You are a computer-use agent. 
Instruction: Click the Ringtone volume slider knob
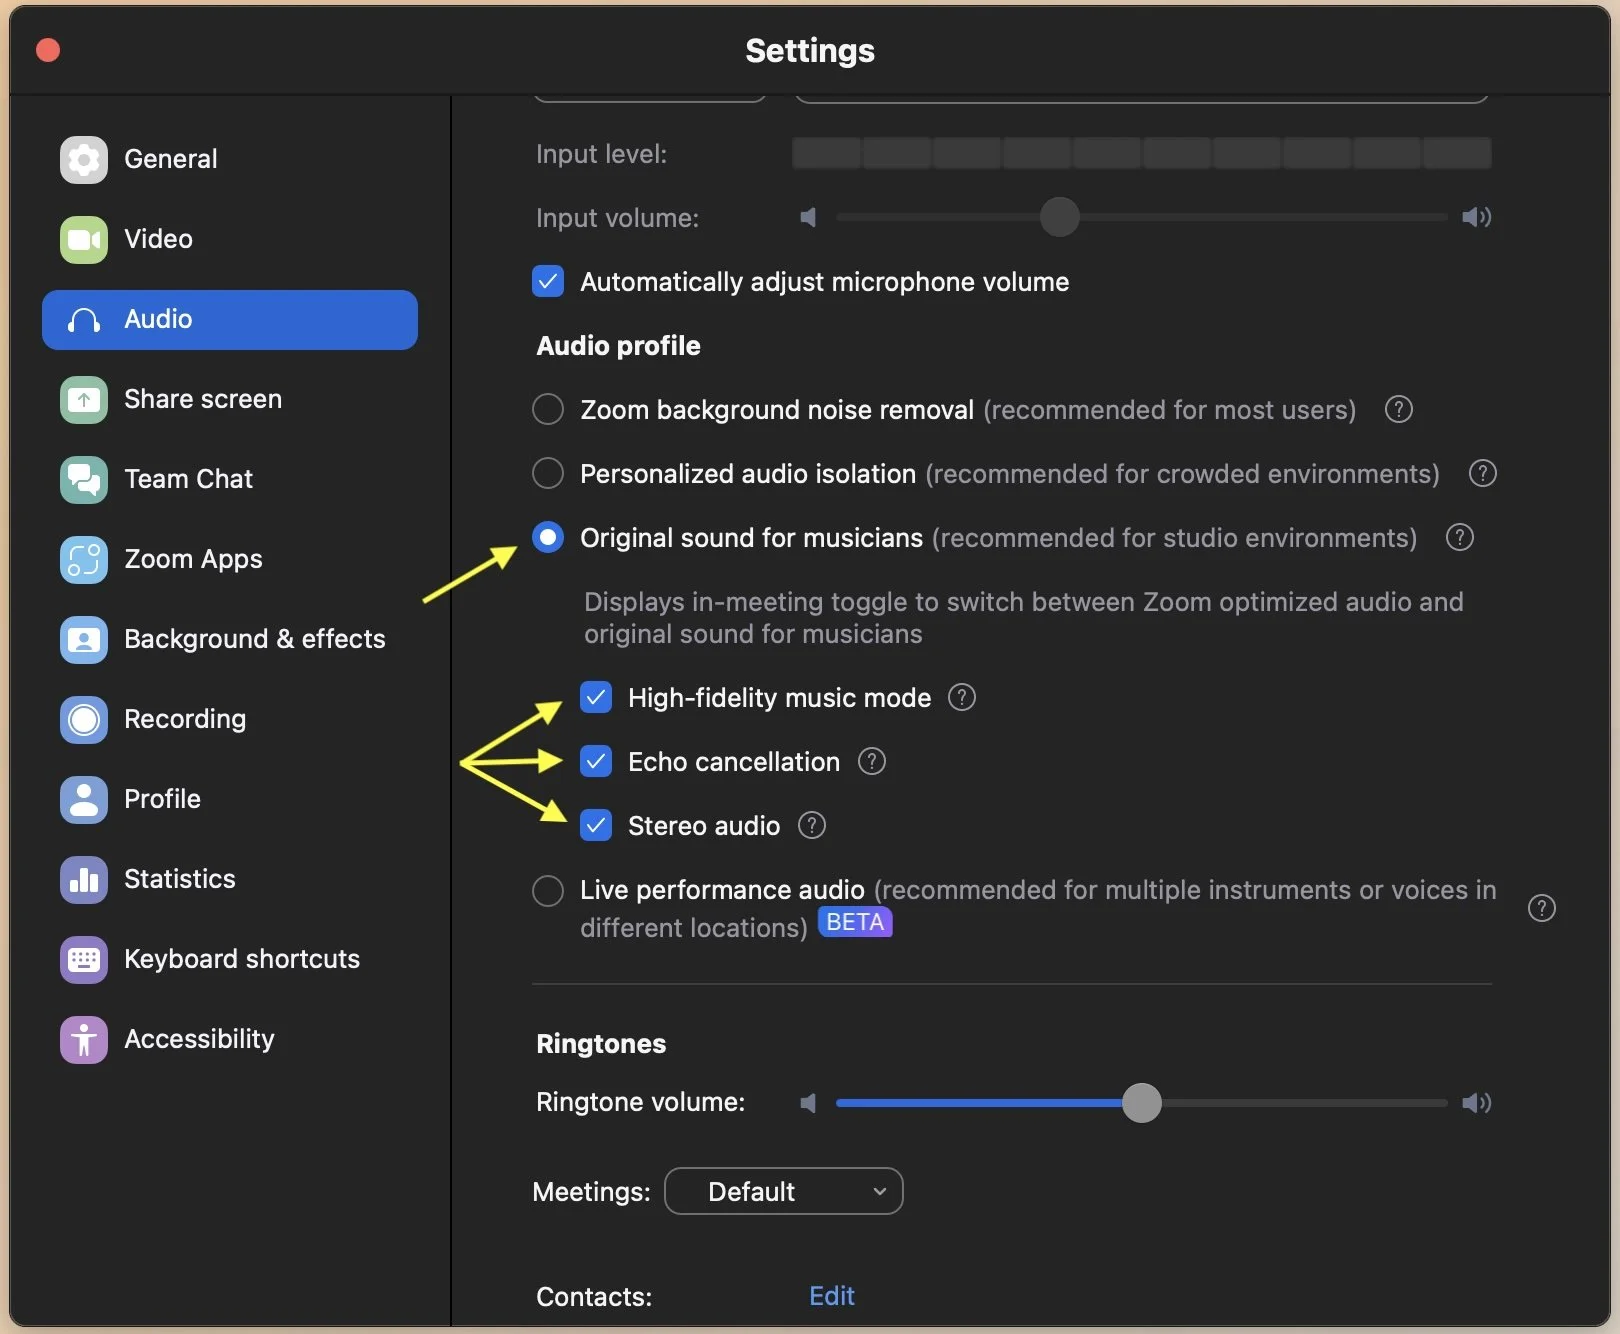click(x=1141, y=1103)
